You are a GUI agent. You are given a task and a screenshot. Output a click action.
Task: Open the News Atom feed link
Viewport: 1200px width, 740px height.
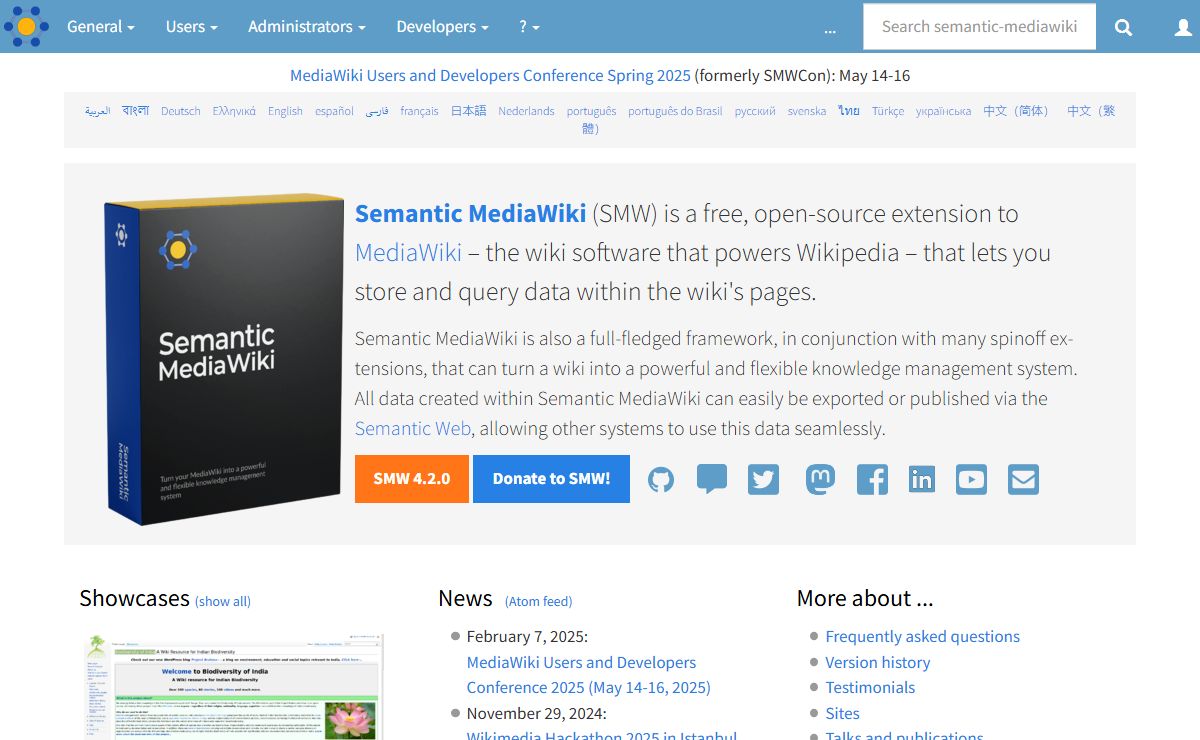click(x=539, y=601)
